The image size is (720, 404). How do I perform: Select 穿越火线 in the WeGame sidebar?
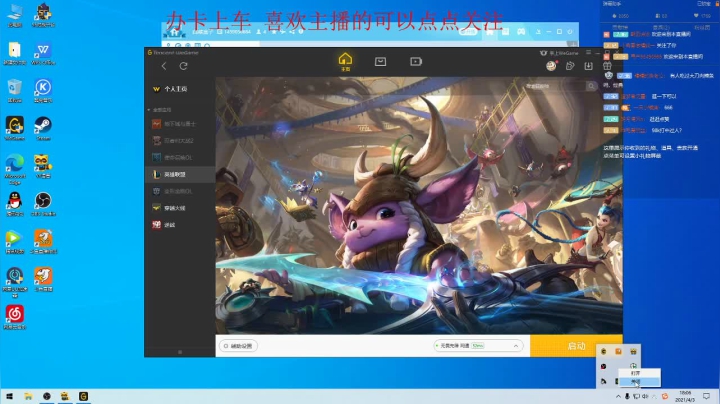pyautogui.click(x=180, y=208)
